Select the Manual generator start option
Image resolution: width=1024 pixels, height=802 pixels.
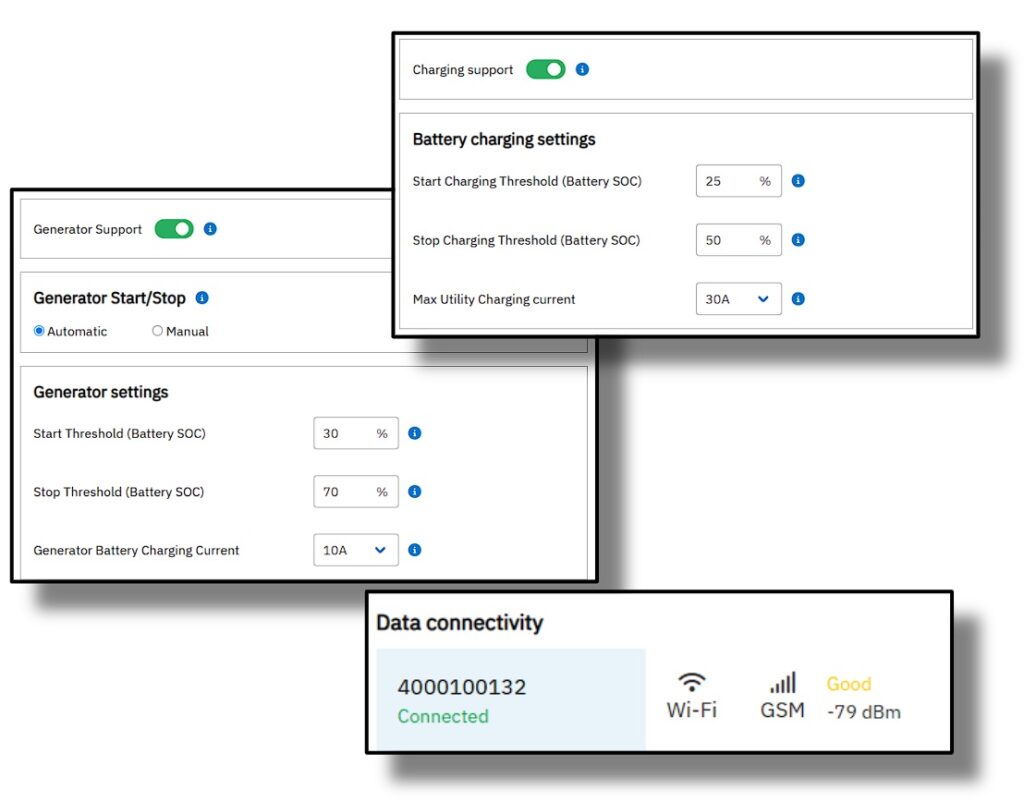tap(157, 331)
